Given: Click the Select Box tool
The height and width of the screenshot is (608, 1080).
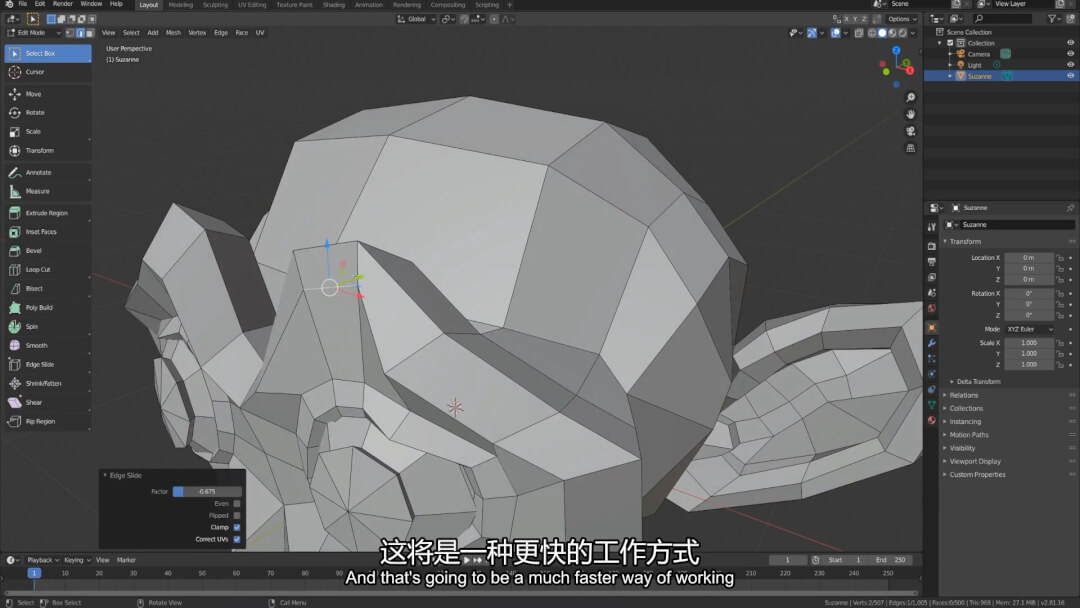Looking at the screenshot, I should [48, 53].
